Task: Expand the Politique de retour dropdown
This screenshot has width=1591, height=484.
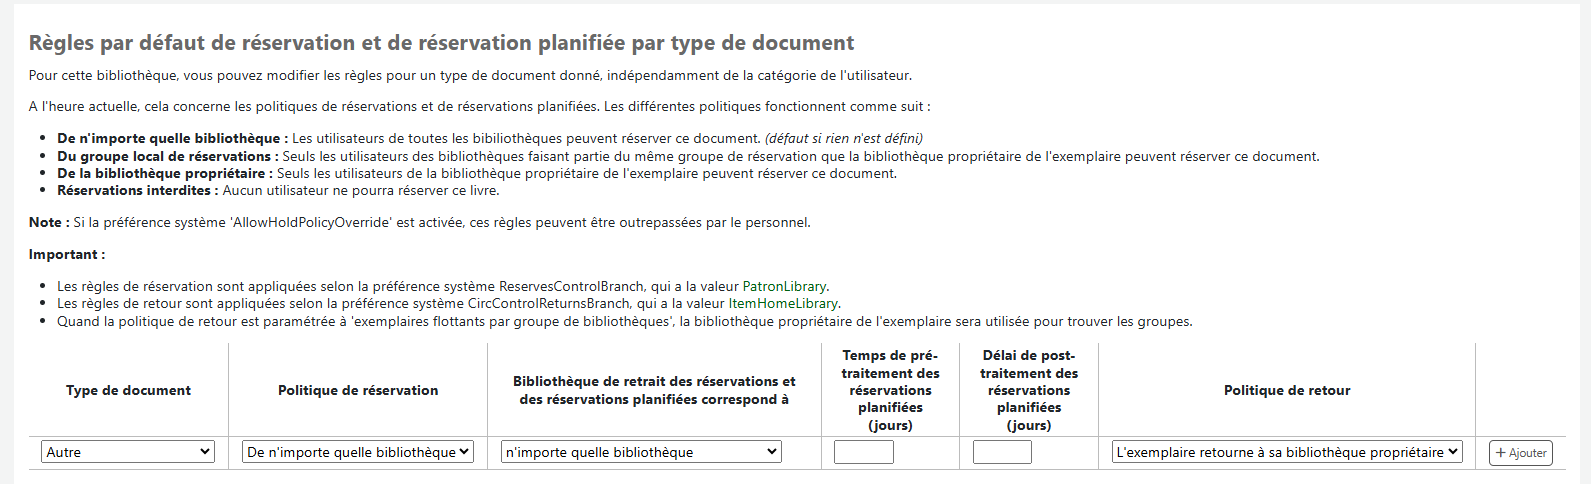Action: (1286, 452)
